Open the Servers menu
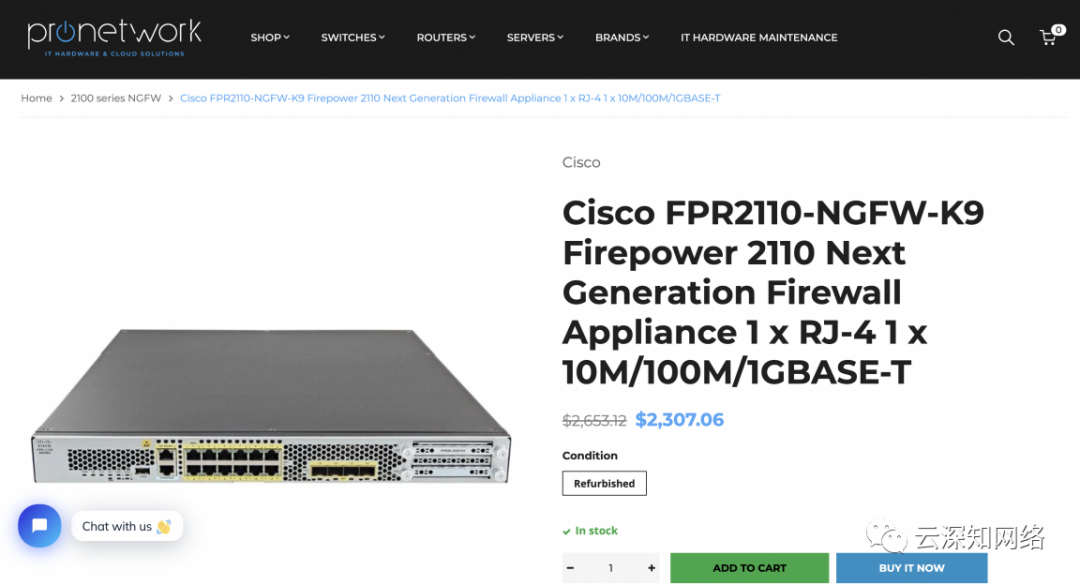The width and height of the screenshot is (1080, 585). click(535, 38)
